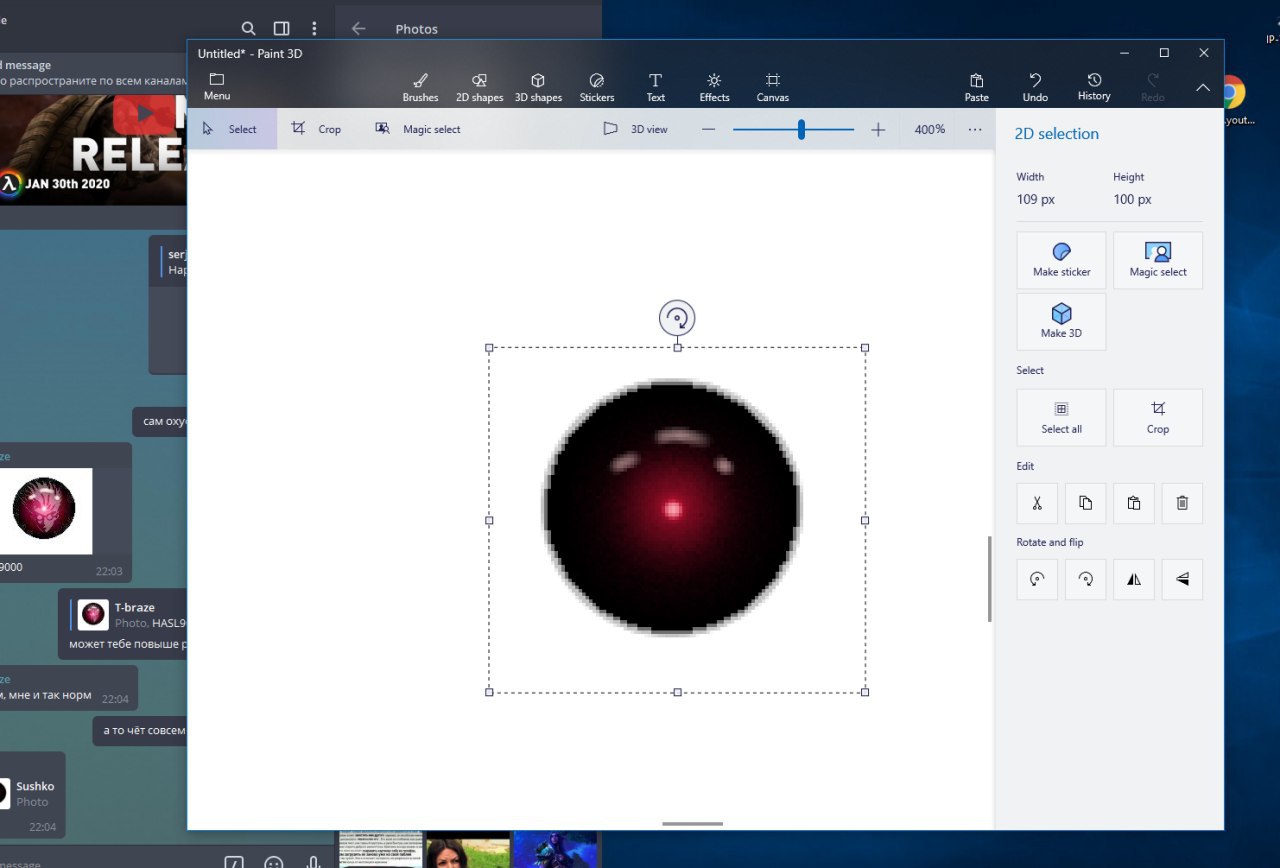Activate the Select tool
Image resolution: width=1280 pixels, height=868 pixels.
click(x=232, y=129)
